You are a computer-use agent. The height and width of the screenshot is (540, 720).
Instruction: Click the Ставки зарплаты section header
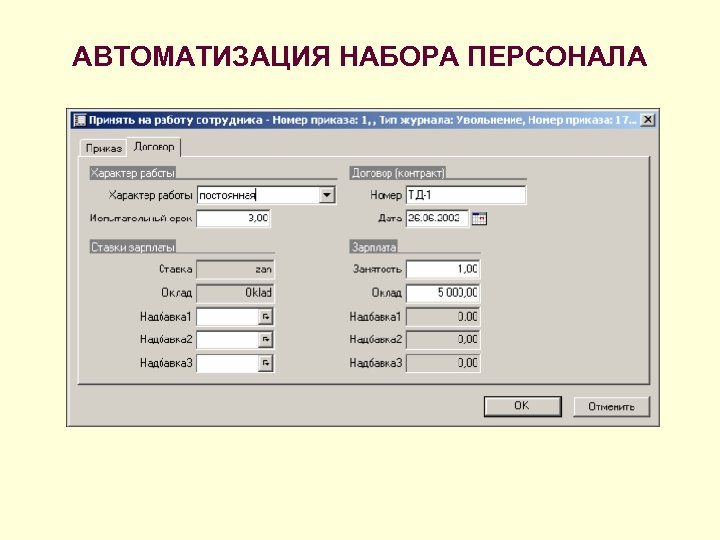[x=133, y=247]
